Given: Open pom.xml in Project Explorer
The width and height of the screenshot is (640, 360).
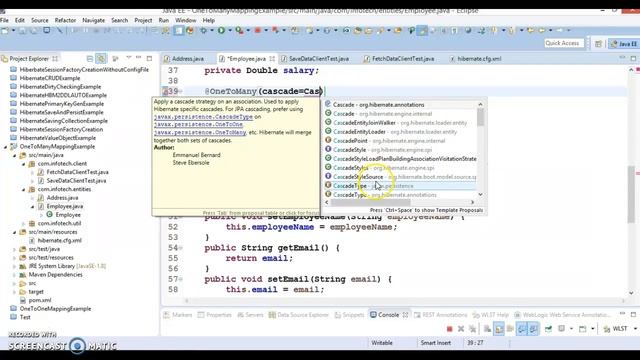Looking at the screenshot, I should 40,300.
